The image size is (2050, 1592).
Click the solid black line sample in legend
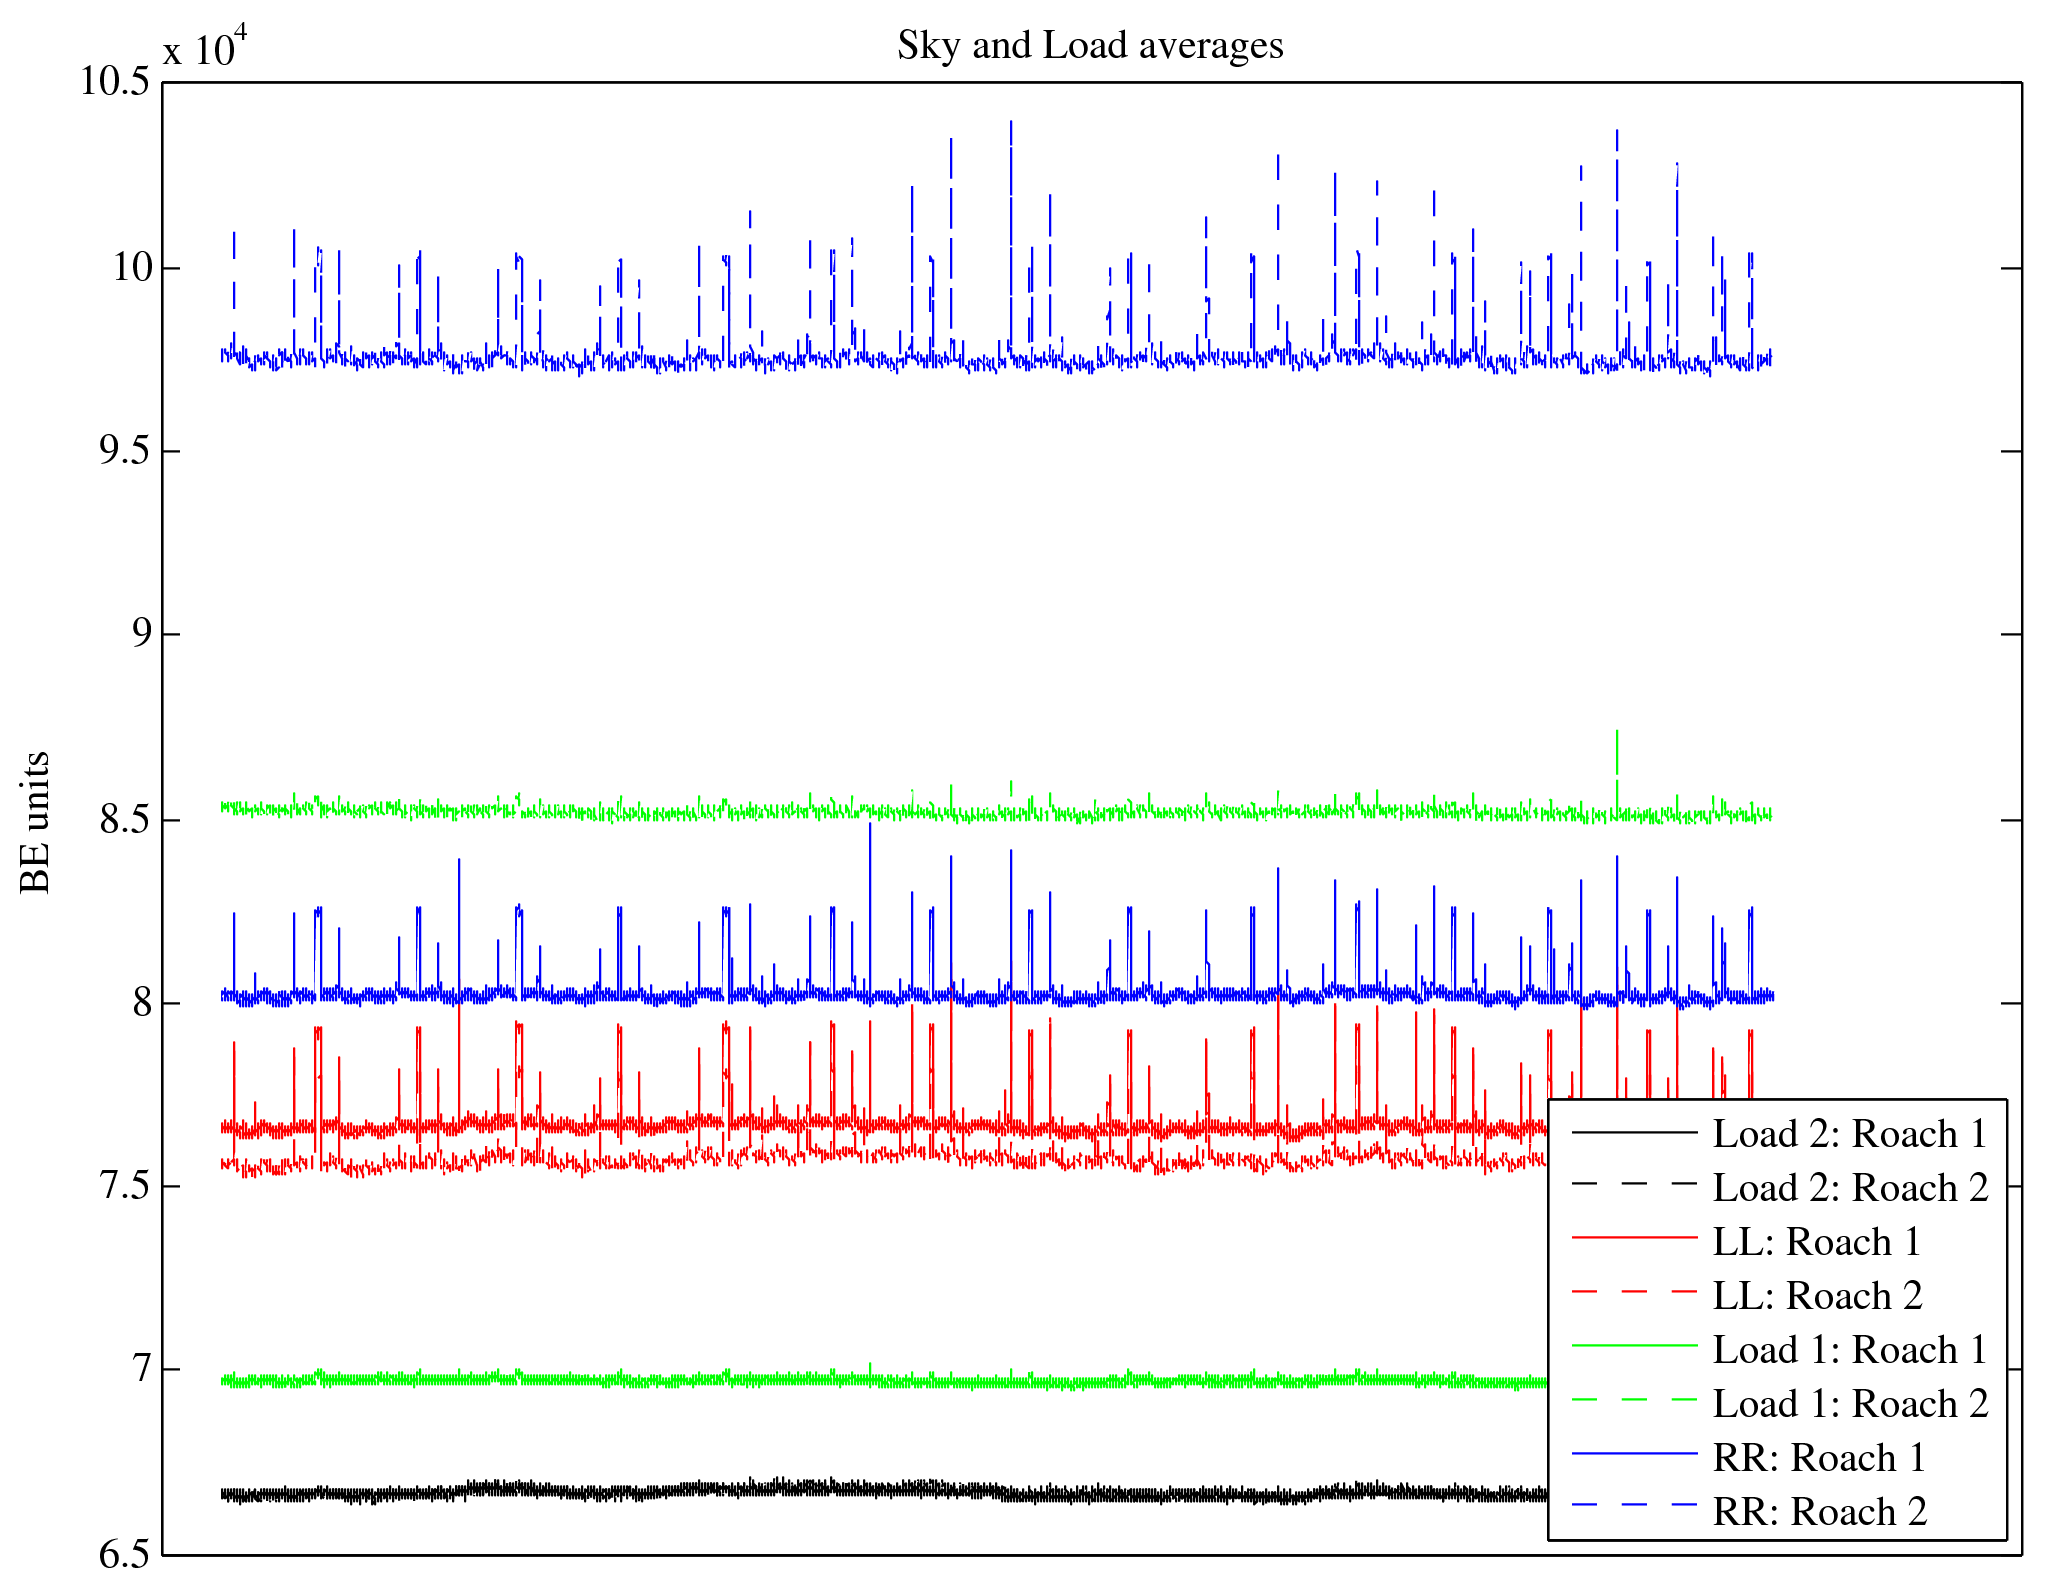pos(1634,1131)
